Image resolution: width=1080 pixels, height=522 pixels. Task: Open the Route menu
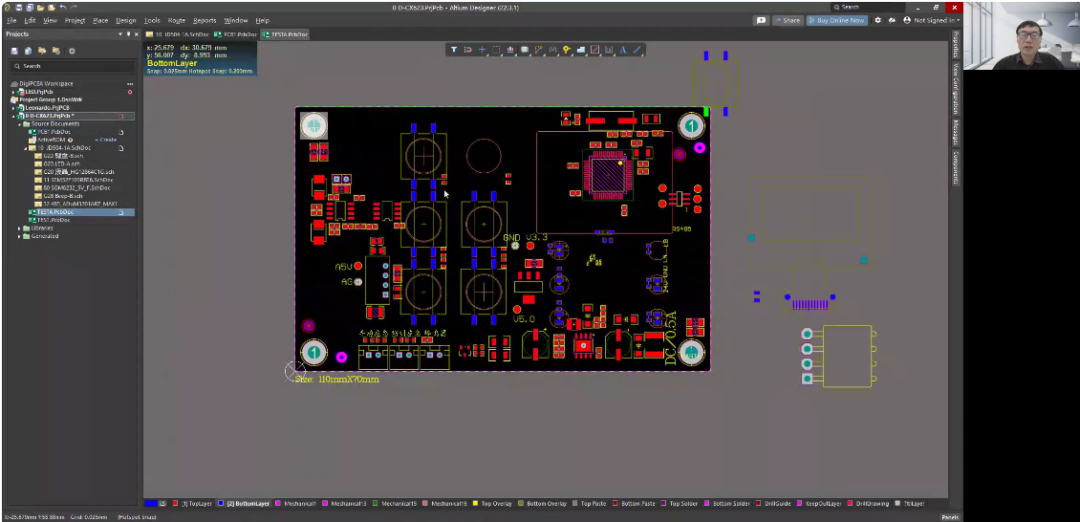(x=176, y=20)
